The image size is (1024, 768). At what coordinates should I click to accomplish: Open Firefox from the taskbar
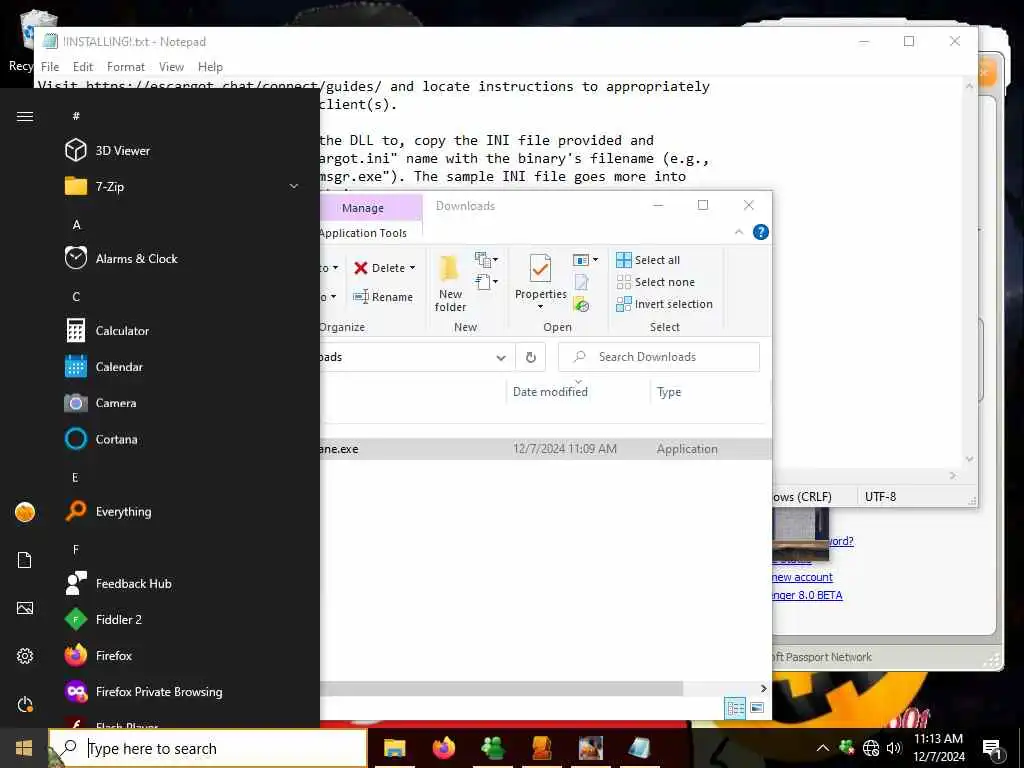(444, 748)
